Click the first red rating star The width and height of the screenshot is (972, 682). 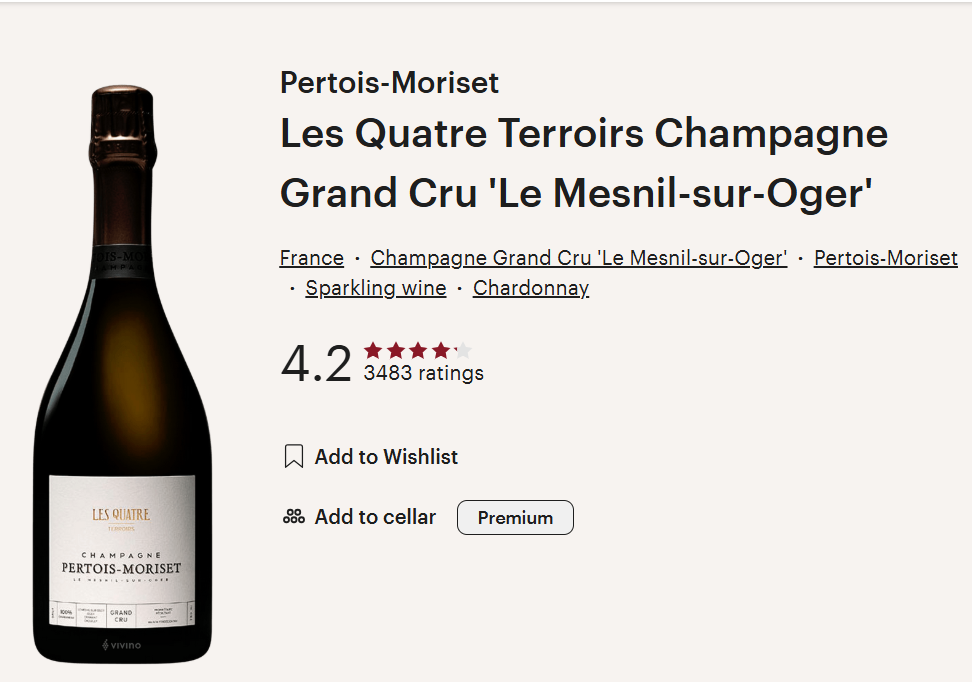[373, 351]
